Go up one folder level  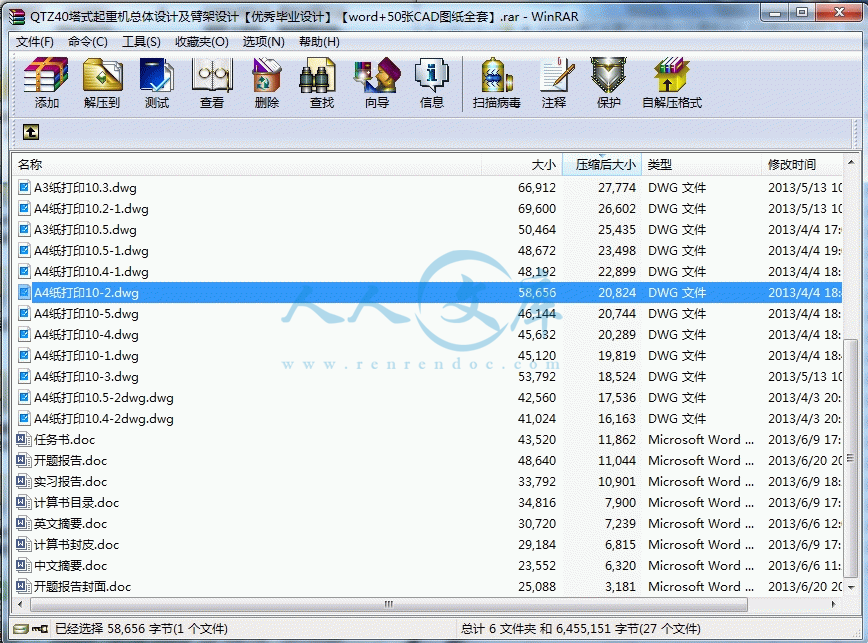coord(31,132)
